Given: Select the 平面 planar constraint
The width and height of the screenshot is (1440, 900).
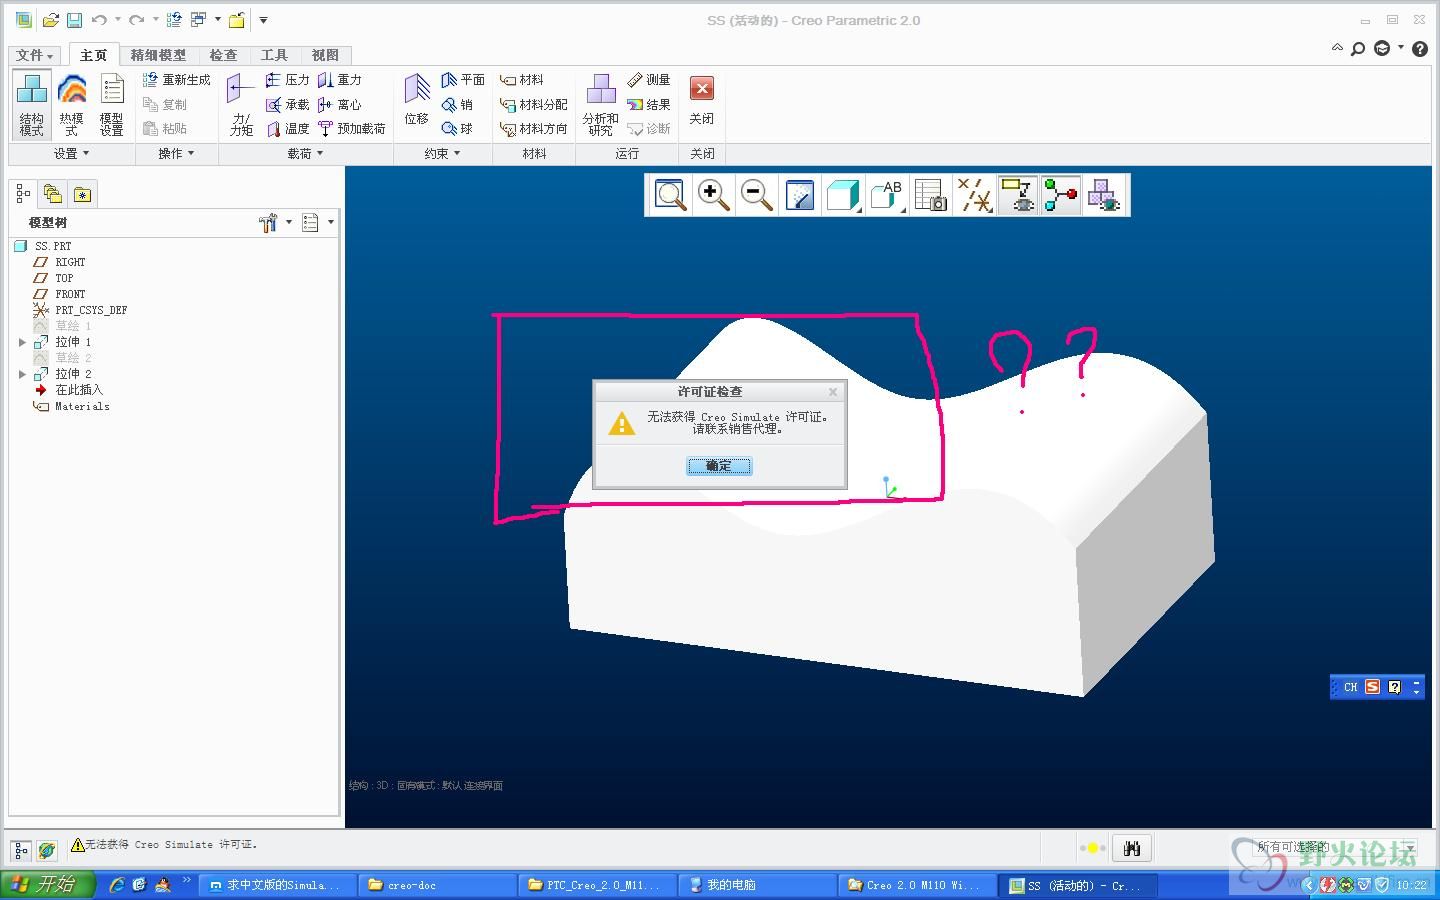Looking at the screenshot, I should coord(463,80).
